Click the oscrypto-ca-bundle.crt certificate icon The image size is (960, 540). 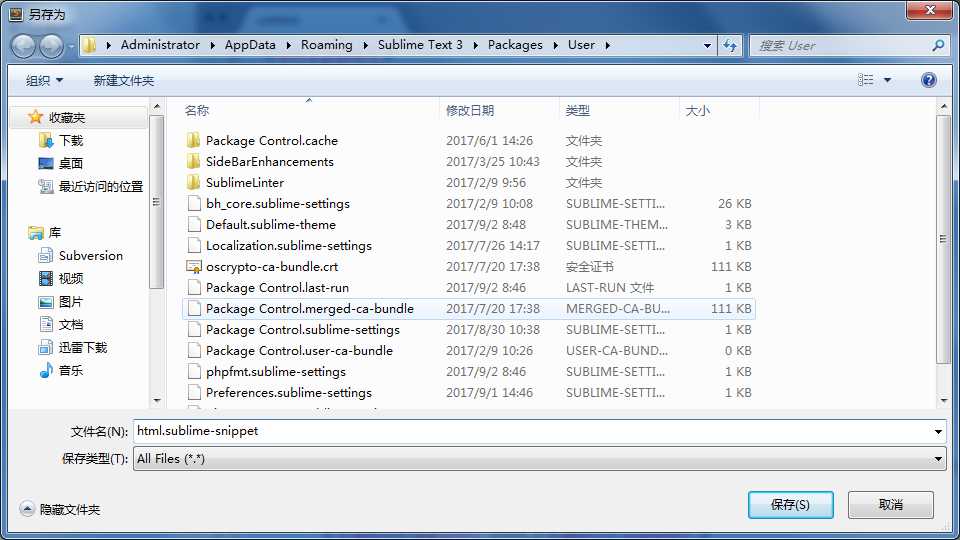coord(193,267)
